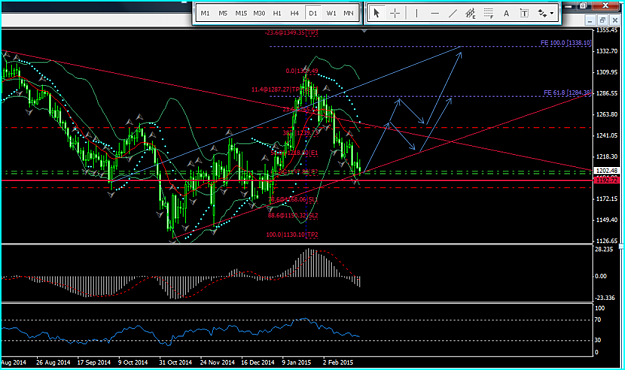Click the 88.6 SL2 Fibonacci label
The width and height of the screenshot is (625, 370).
pos(293,215)
